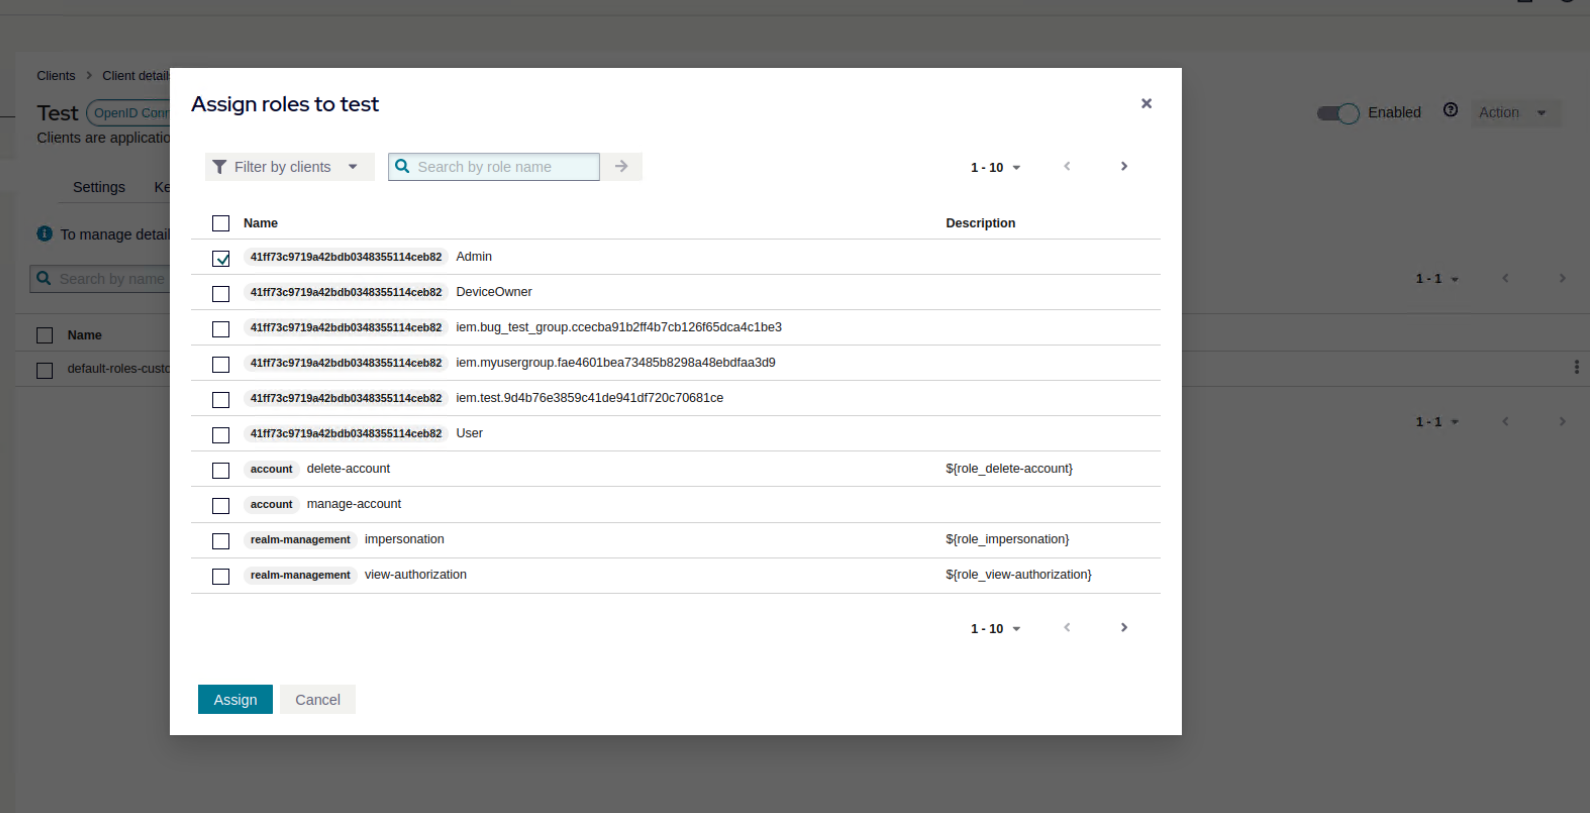Click account badge beside delete-account
The width and height of the screenshot is (1590, 813).
pos(271,469)
